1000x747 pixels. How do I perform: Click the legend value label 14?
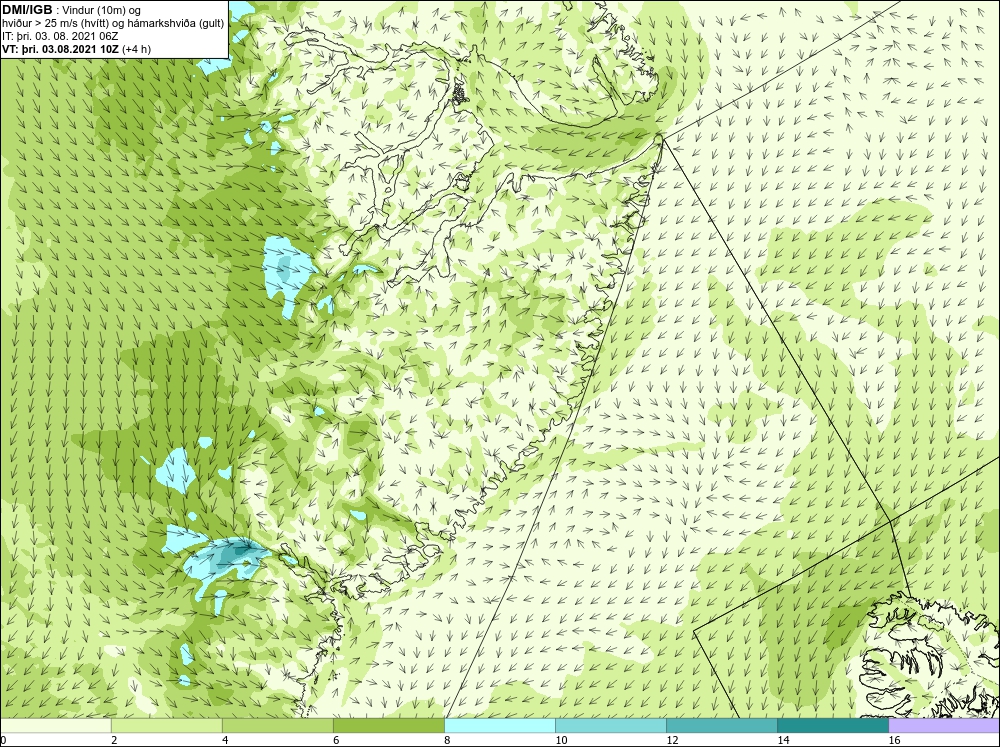[x=783, y=740]
